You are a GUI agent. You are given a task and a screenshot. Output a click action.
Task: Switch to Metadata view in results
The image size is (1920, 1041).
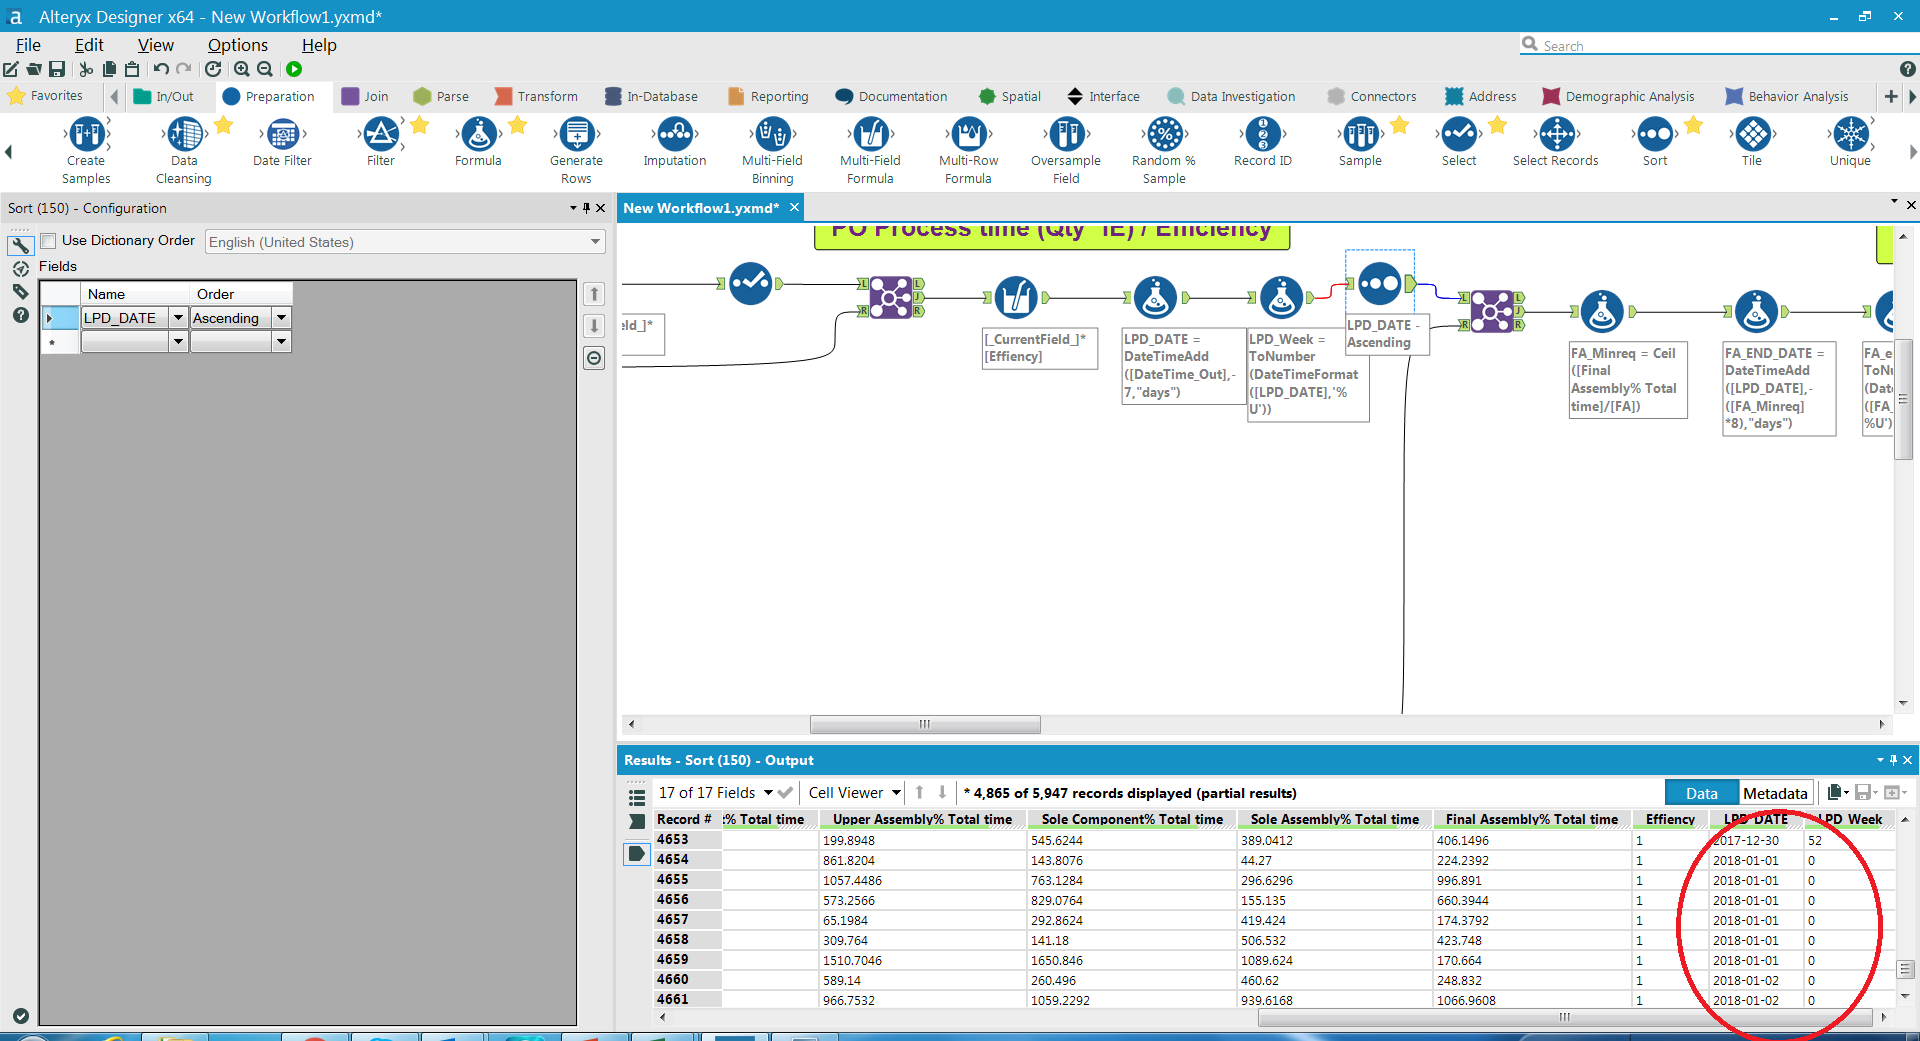pyautogui.click(x=1775, y=793)
